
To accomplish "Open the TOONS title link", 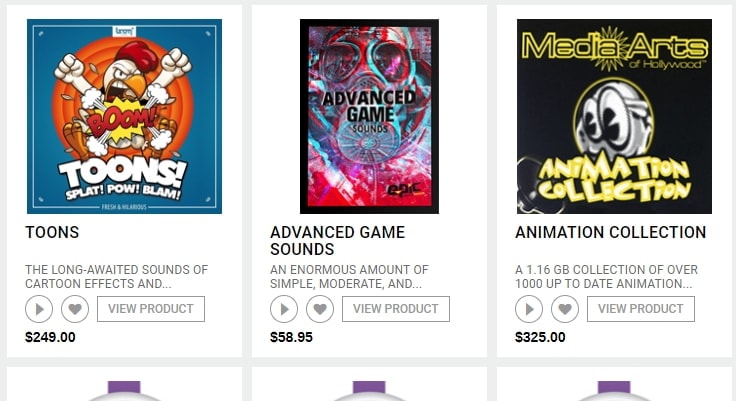I will coord(52,233).
